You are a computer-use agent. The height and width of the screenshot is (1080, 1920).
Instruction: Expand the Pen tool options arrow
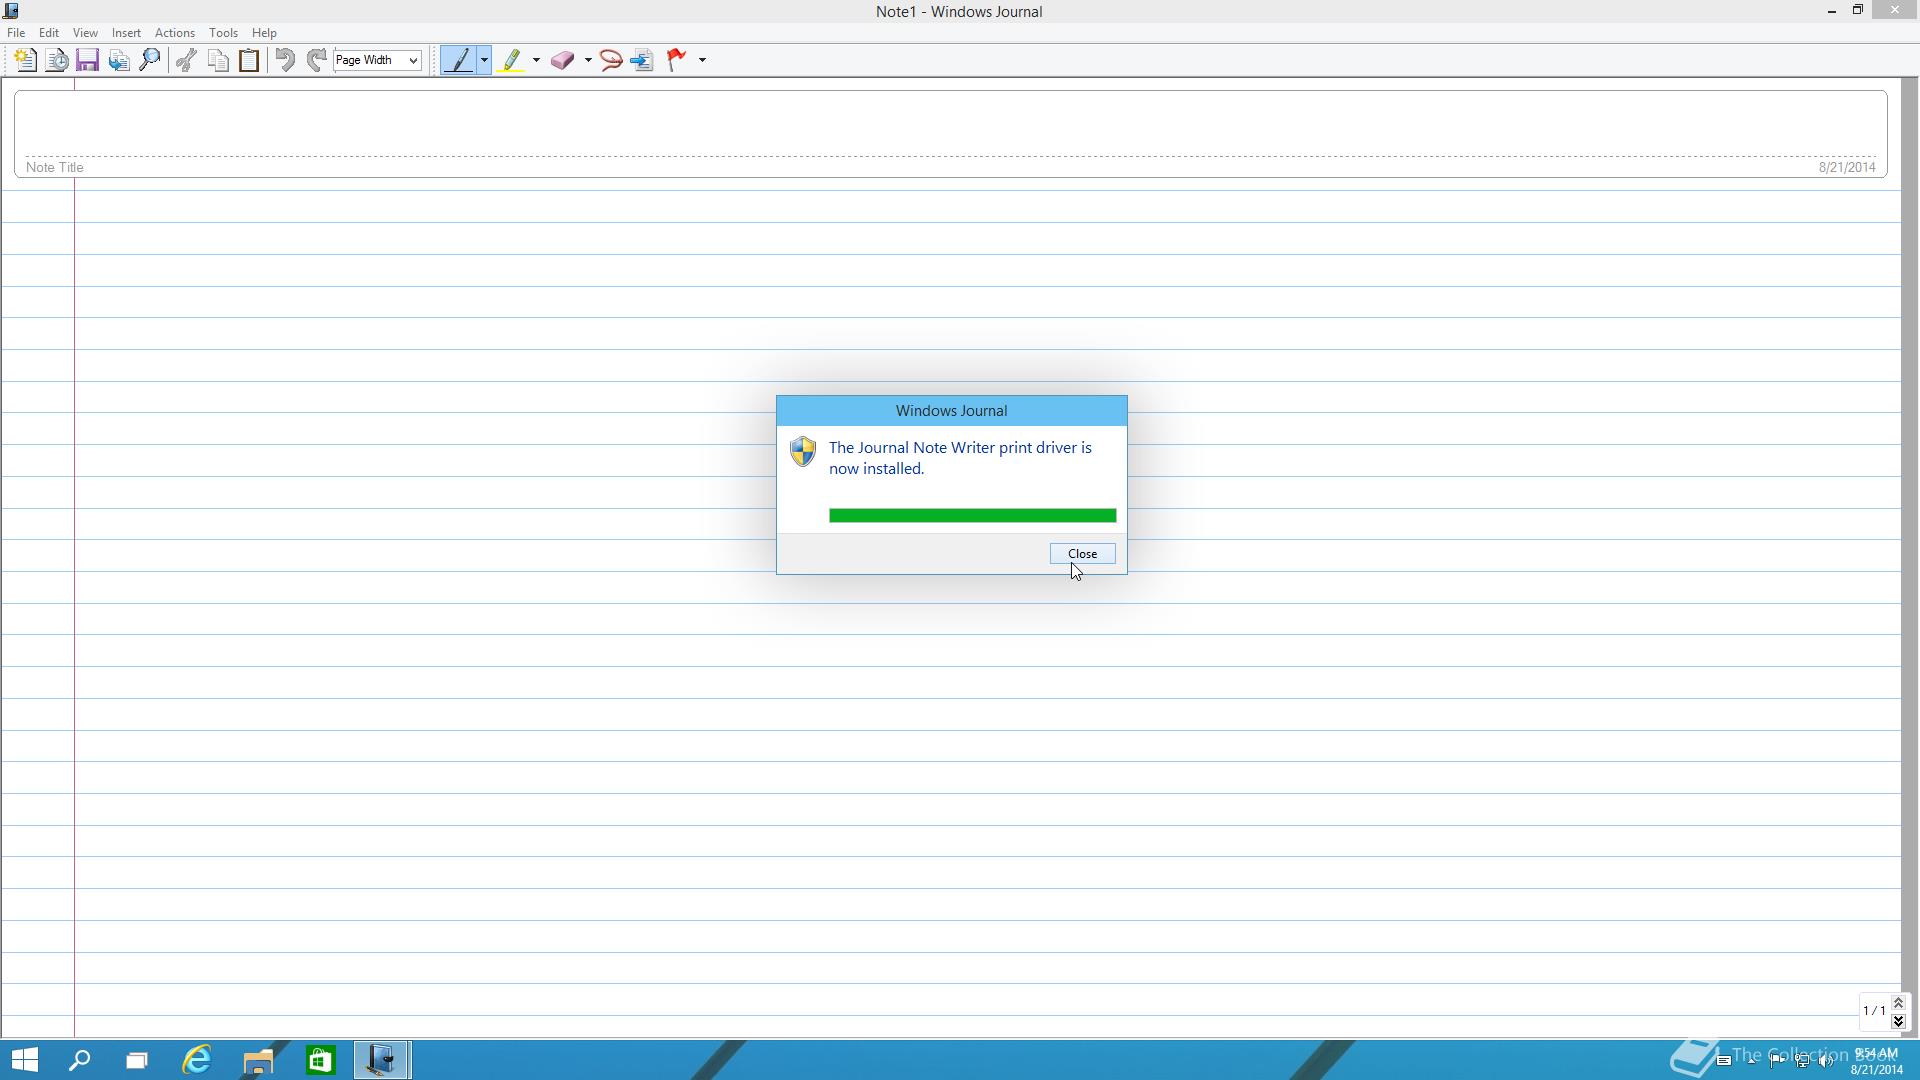click(484, 60)
